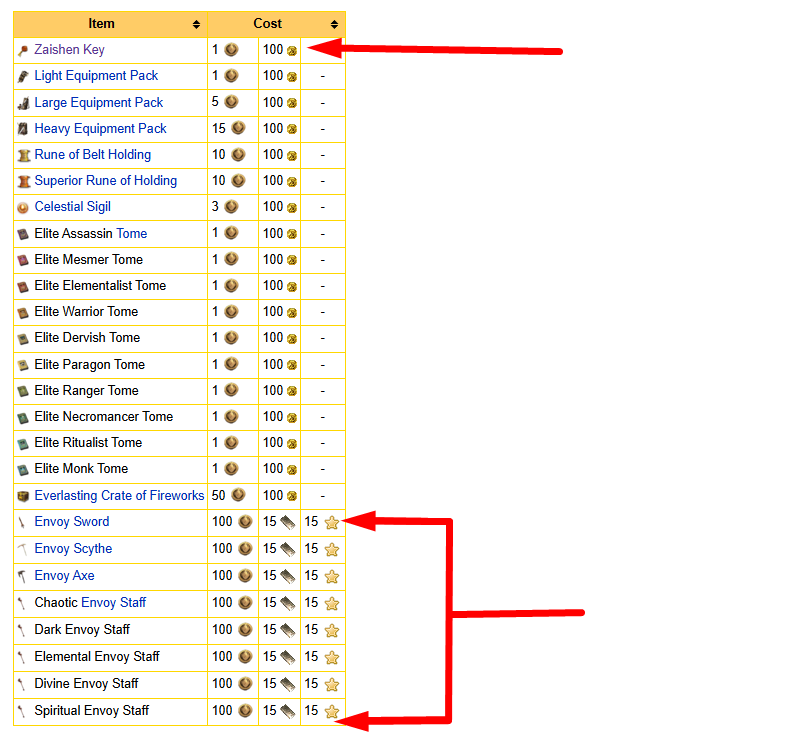This screenshot has width=795, height=736.
Task: Open the Rune of Belt Holding link
Action: [x=93, y=155]
